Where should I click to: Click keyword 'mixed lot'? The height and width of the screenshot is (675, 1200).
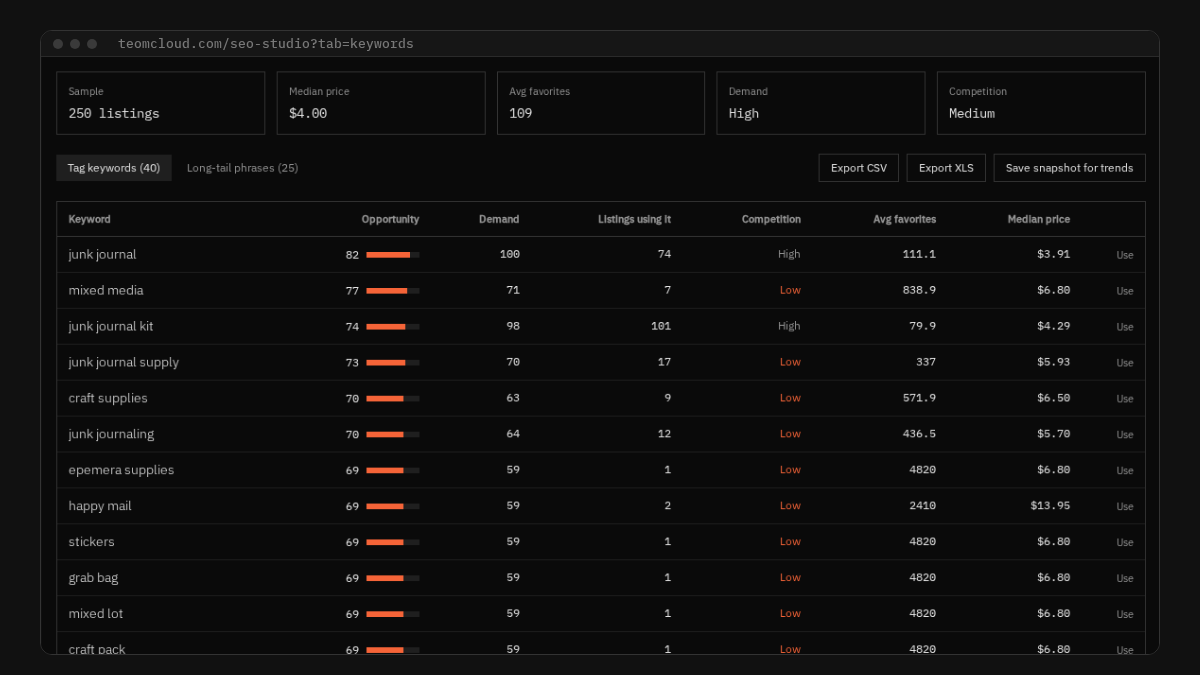[96, 615]
